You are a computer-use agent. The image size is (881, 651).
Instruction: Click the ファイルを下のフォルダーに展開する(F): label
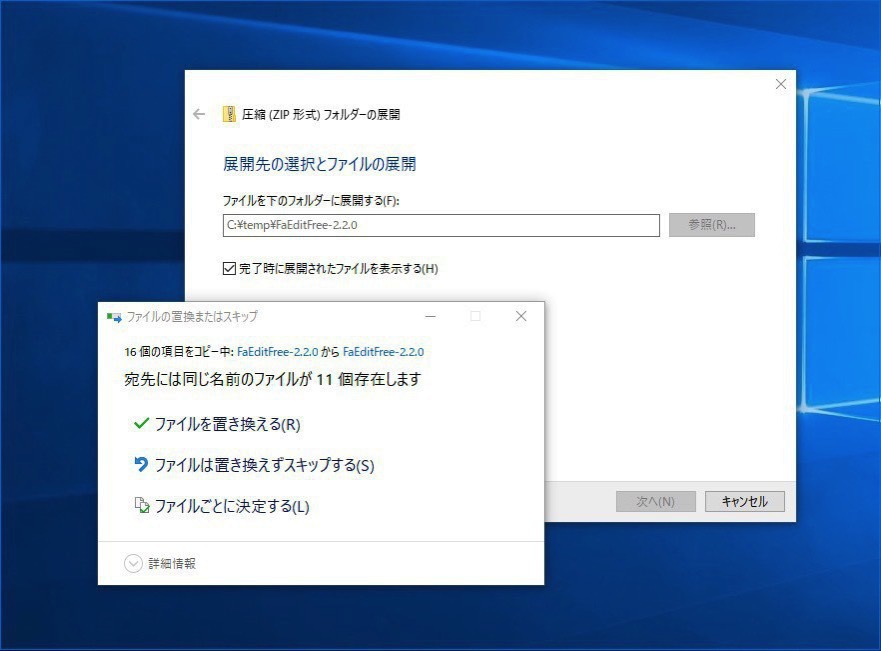(311, 201)
